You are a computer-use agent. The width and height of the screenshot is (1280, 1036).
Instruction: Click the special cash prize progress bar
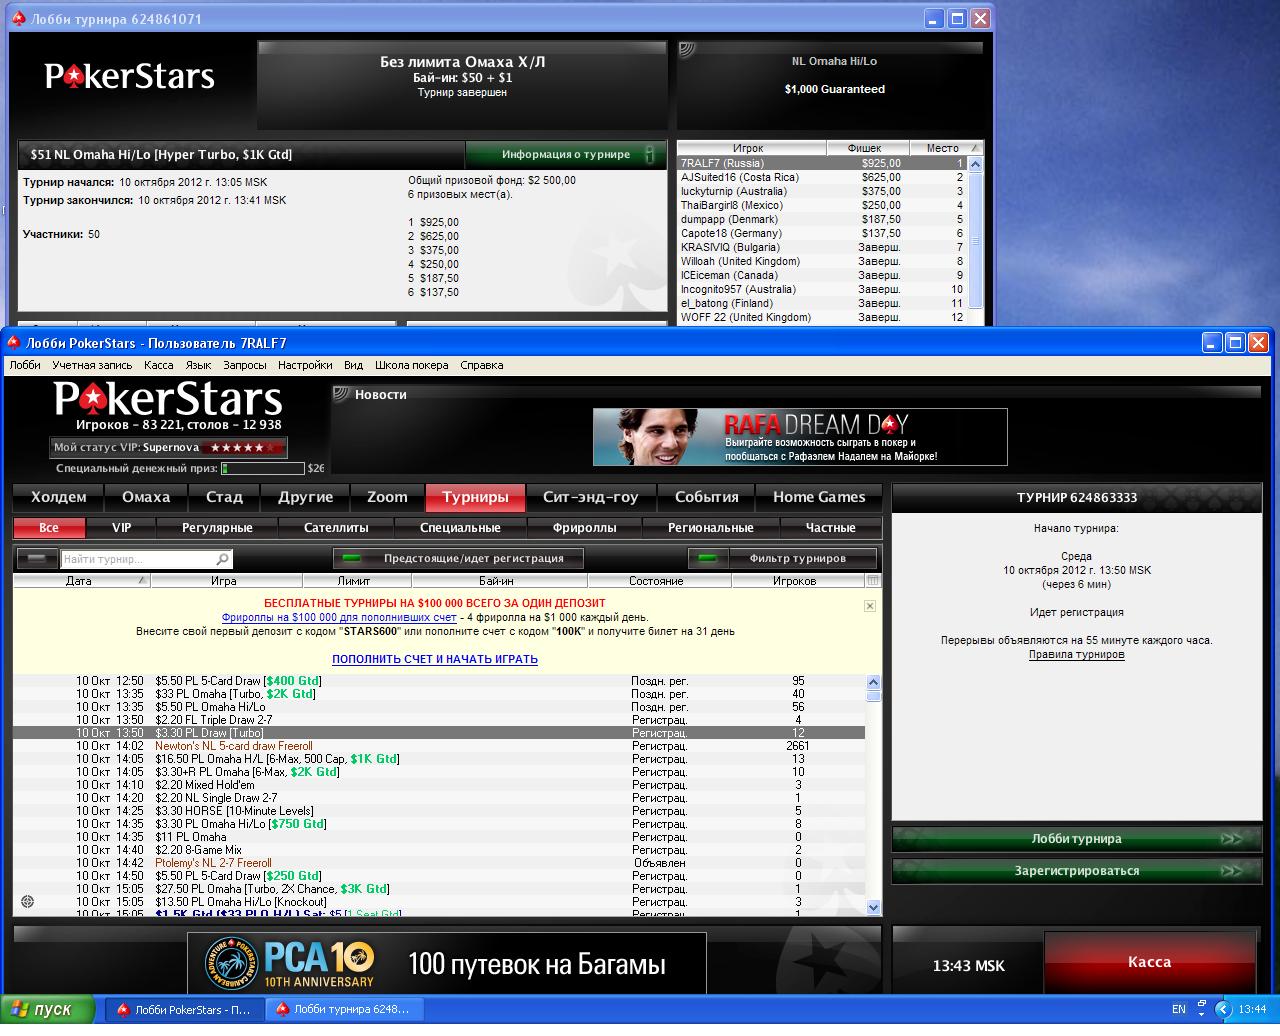[263, 468]
